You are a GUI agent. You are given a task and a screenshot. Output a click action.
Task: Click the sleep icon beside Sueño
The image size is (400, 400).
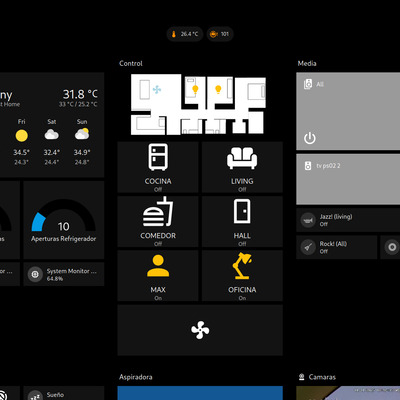[35, 396]
